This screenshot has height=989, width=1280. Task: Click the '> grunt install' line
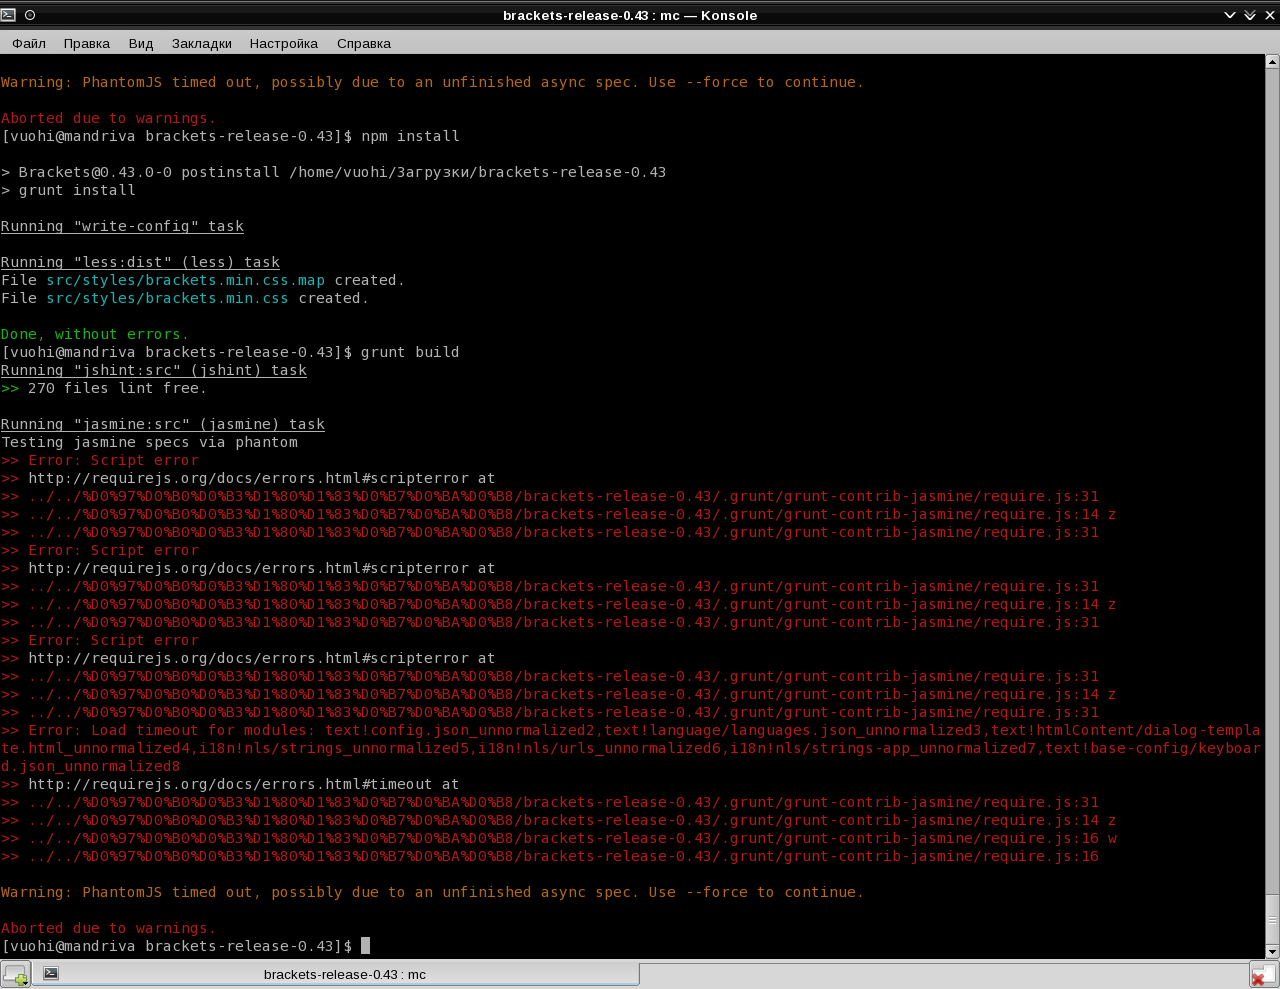(x=68, y=190)
